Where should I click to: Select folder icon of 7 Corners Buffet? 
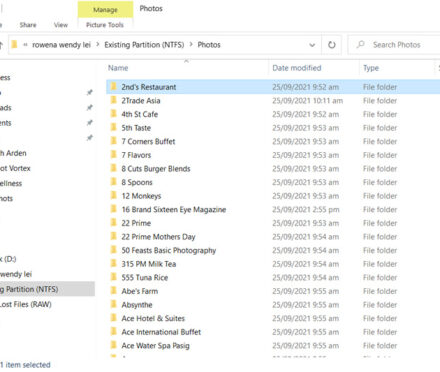[114, 141]
